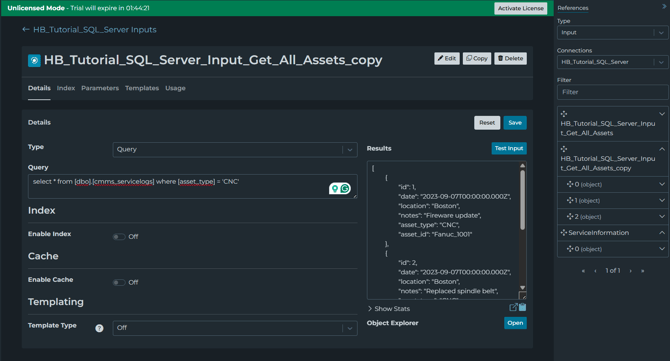Viewport: 670px width, 361px height.
Task: Open the Object Explorer
Action: coord(515,323)
